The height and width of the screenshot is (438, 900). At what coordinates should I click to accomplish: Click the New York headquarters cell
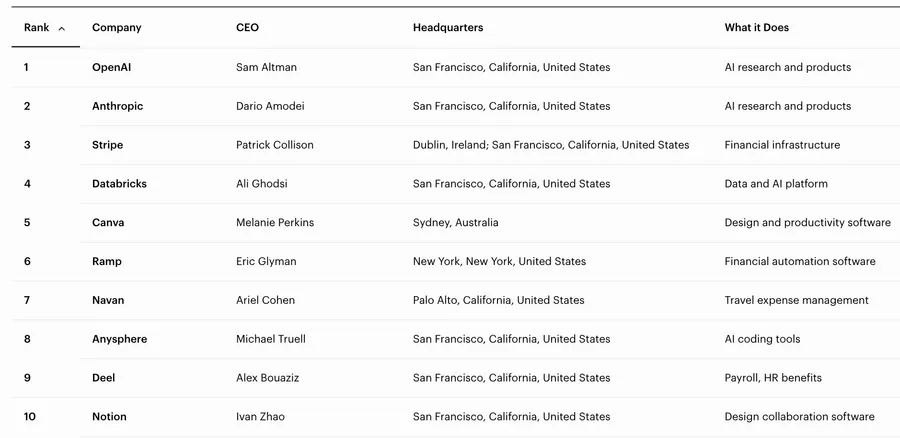click(499, 262)
